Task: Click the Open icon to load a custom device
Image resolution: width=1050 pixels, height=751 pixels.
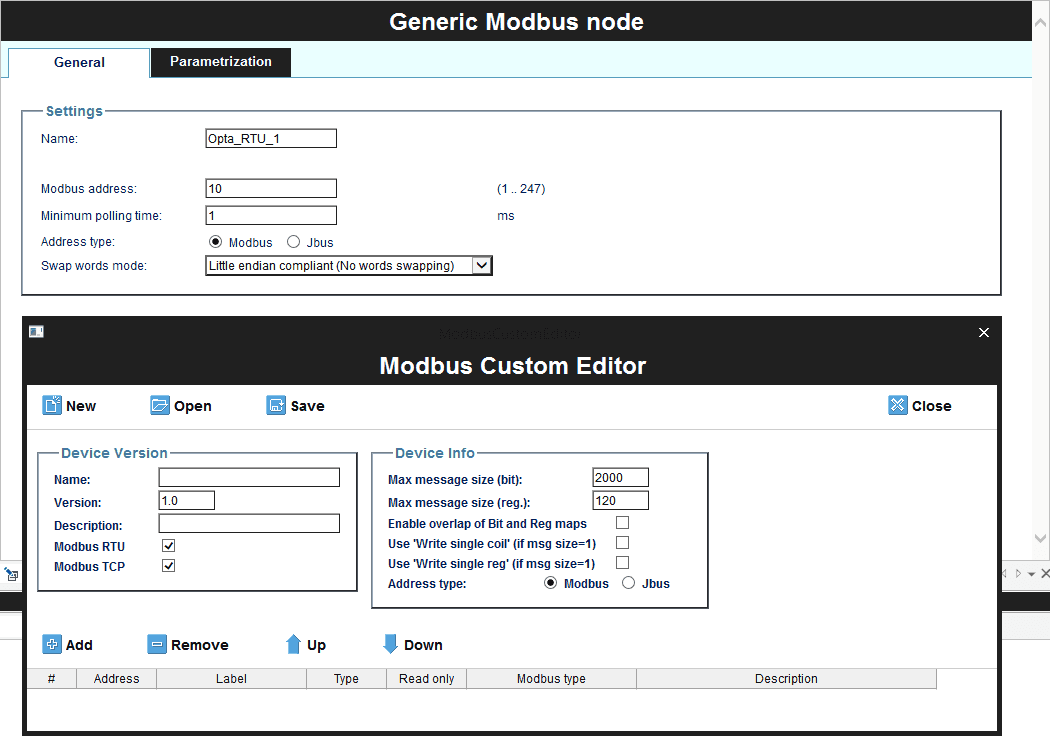Action: (160, 405)
